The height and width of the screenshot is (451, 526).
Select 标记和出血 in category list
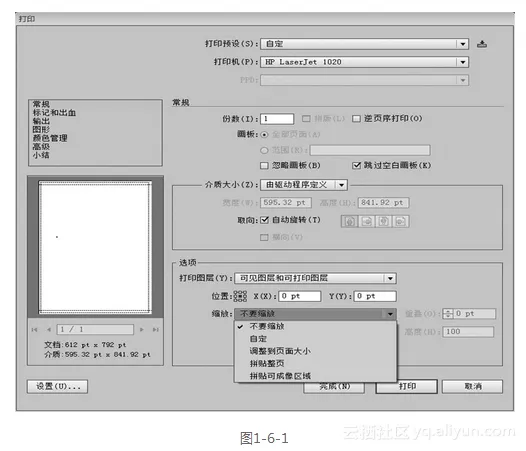(x=54, y=113)
